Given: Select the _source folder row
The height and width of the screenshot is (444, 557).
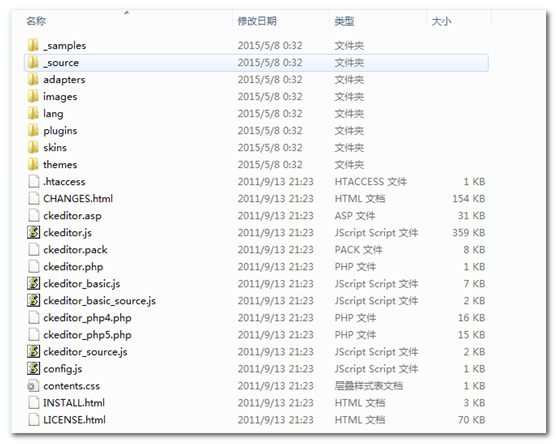Looking at the screenshot, I should [256, 63].
